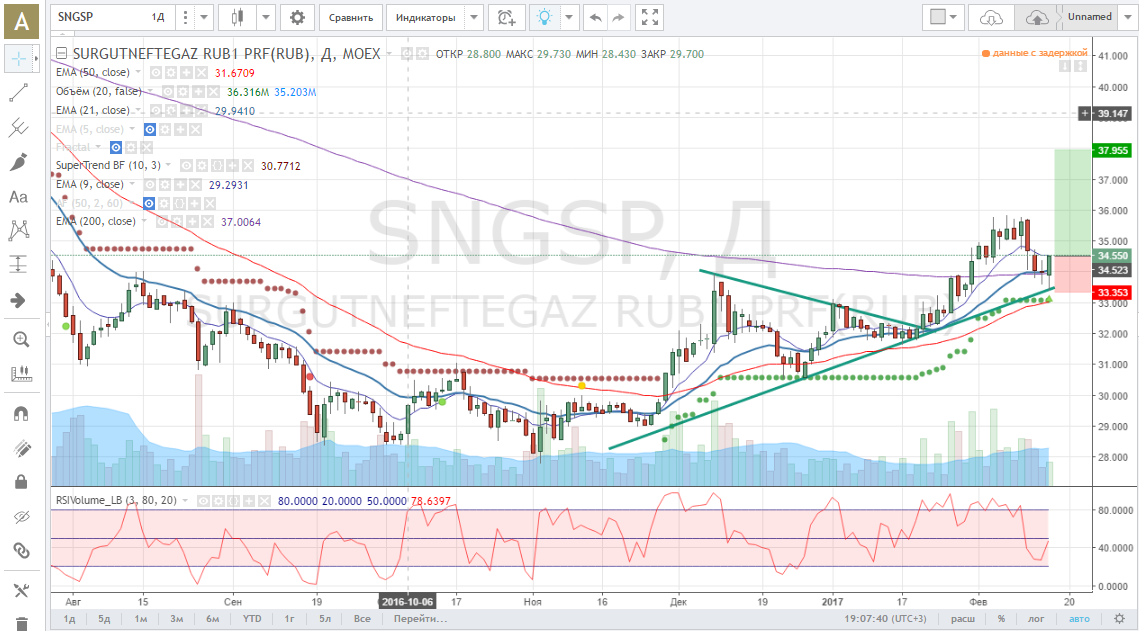The image size is (1139, 631).
Task: Remove the EMA (50, close) indicator
Action: click(x=201, y=73)
